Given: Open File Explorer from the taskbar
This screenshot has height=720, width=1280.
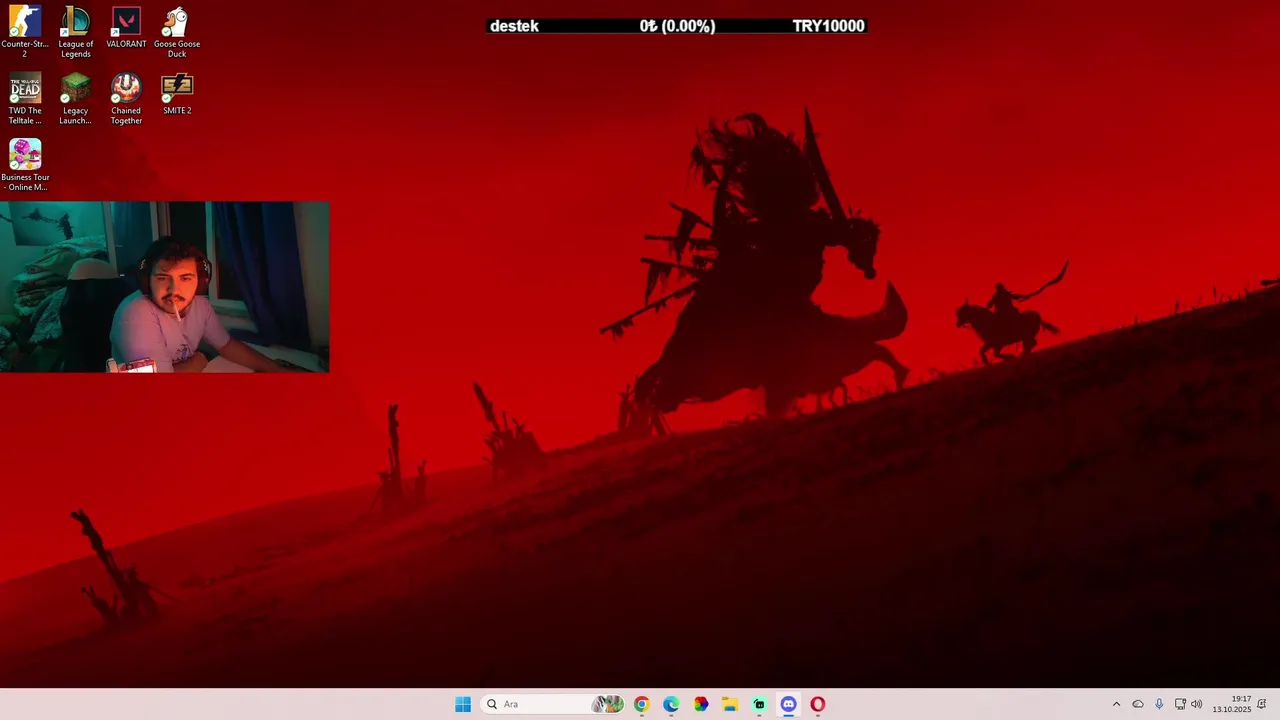Looking at the screenshot, I should coord(730,704).
